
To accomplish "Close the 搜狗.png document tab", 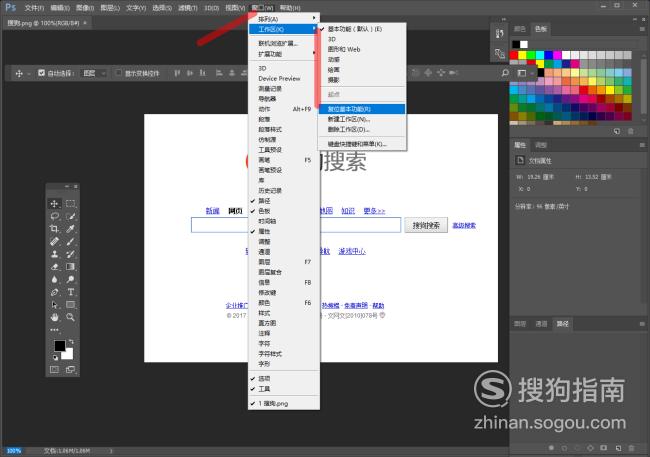I will 85,23.
